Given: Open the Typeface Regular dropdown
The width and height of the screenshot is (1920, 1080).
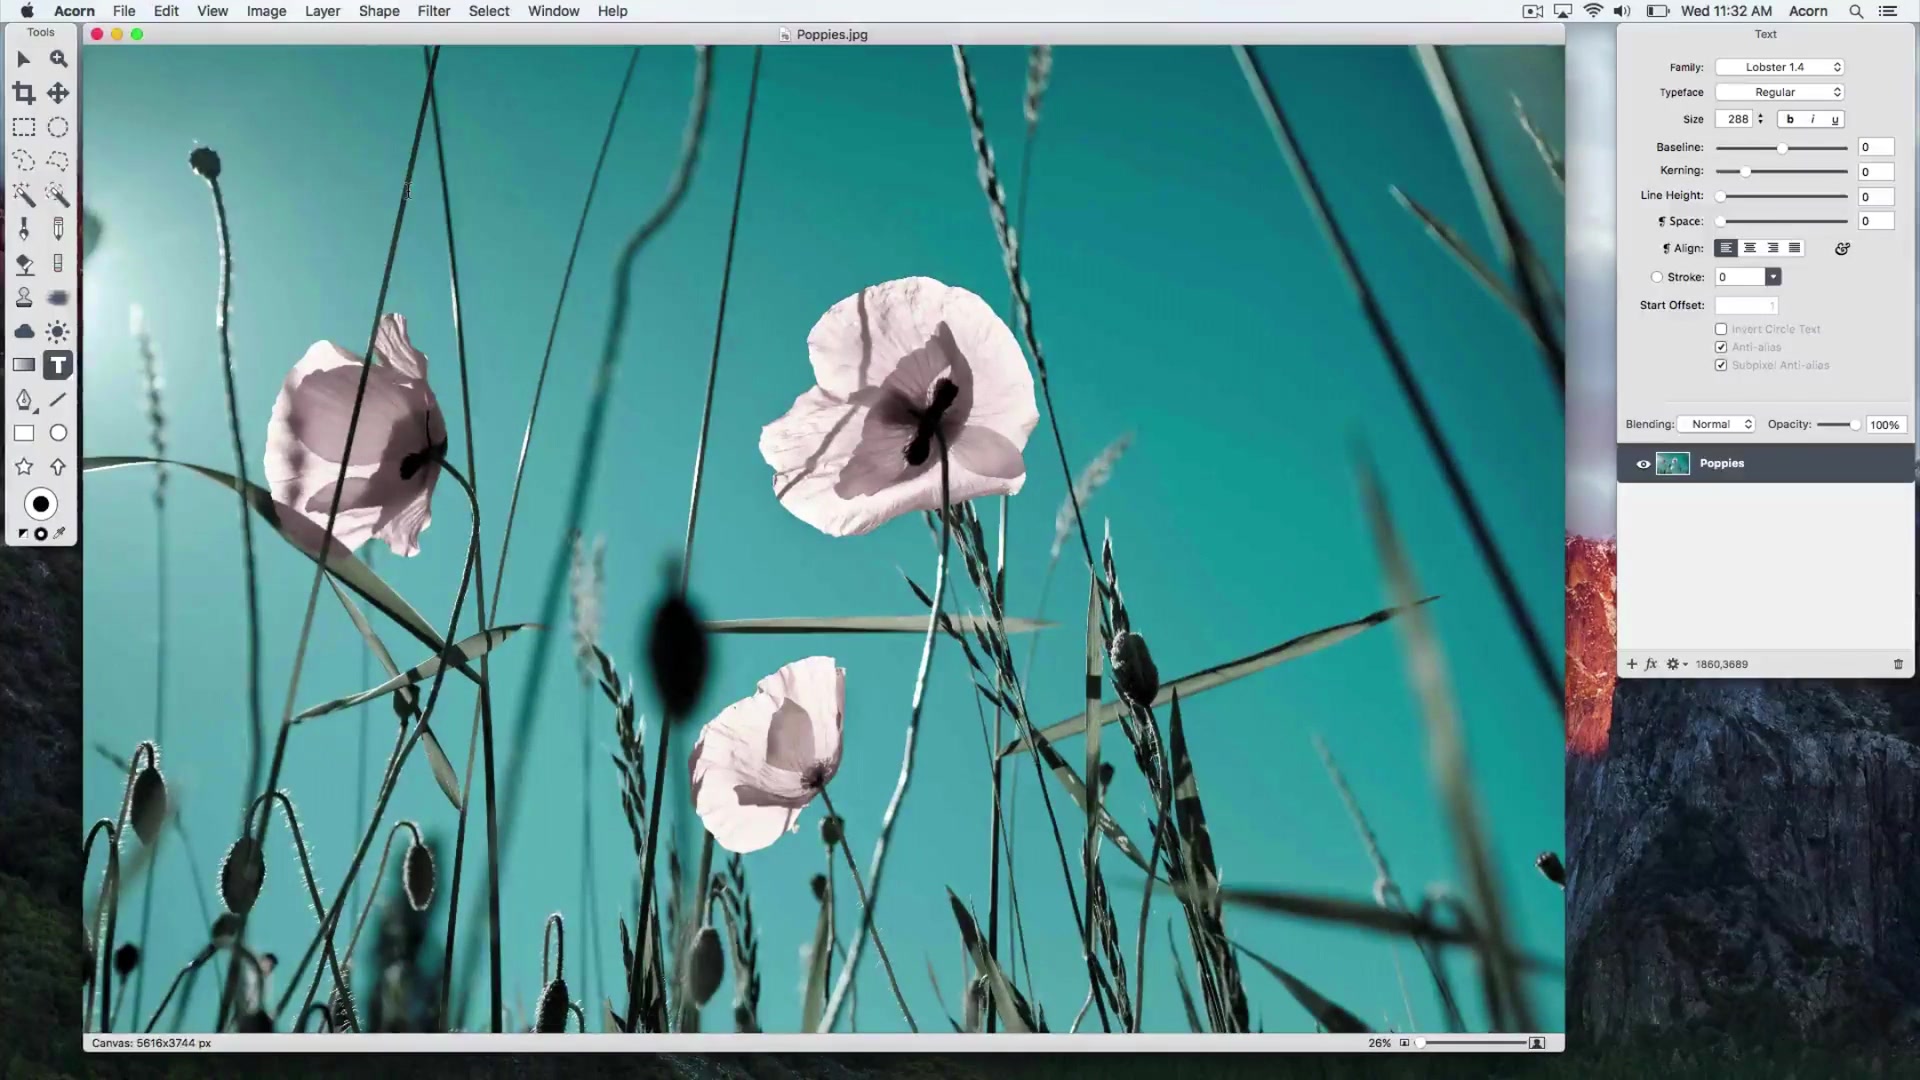Looking at the screenshot, I should click(x=1779, y=91).
